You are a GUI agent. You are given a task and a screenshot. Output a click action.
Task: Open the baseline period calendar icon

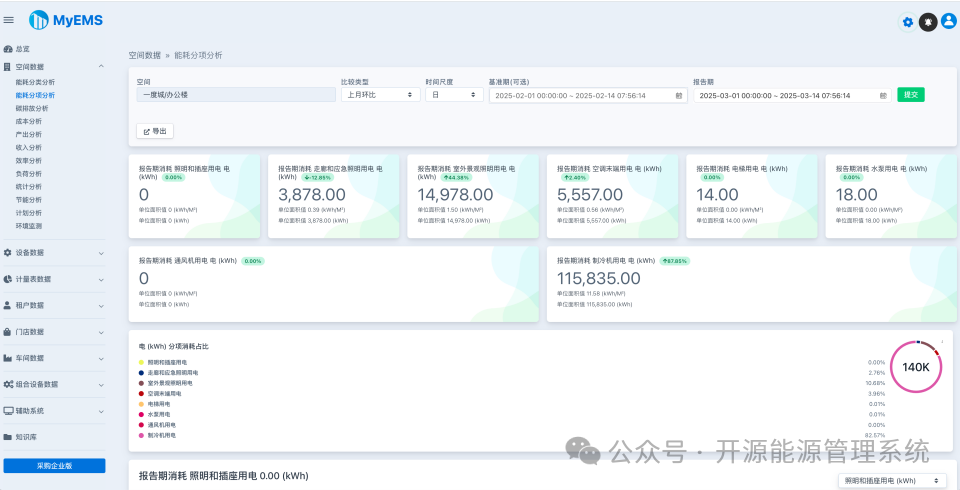[678, 96]
